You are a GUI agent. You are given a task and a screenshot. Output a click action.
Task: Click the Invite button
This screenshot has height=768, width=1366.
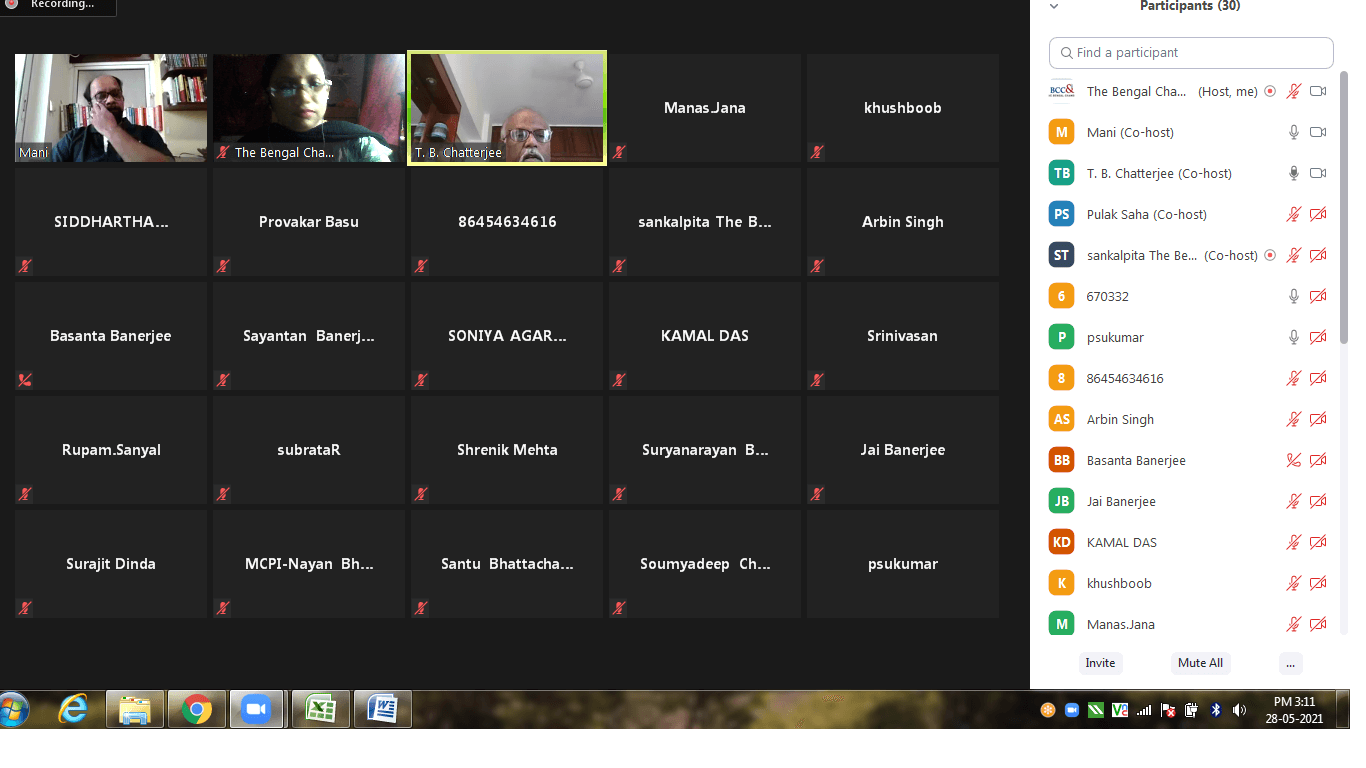(1100, 663)
